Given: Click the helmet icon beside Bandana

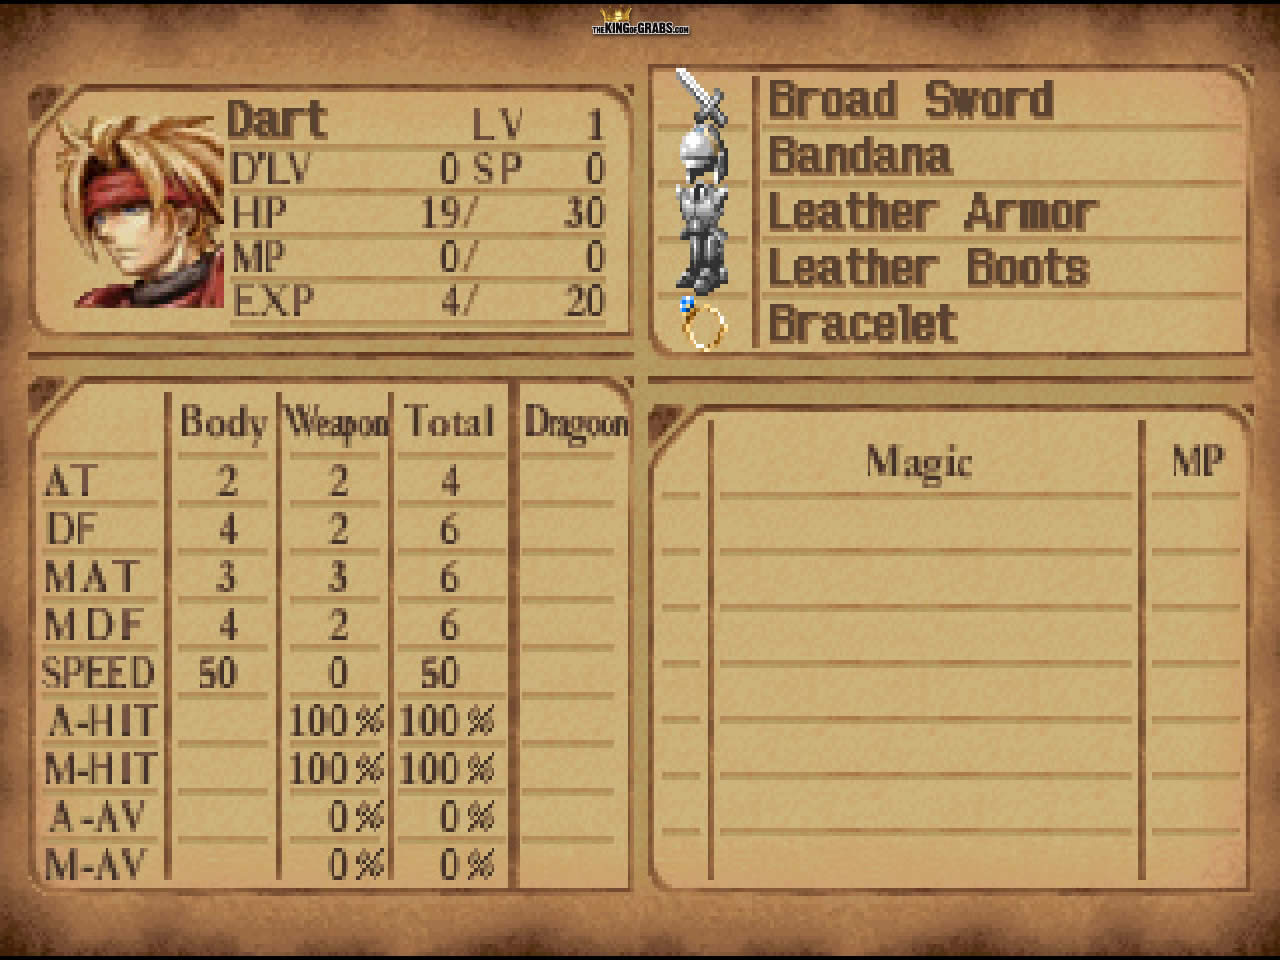Looking at the screenshot, I should tap(702, 155).
